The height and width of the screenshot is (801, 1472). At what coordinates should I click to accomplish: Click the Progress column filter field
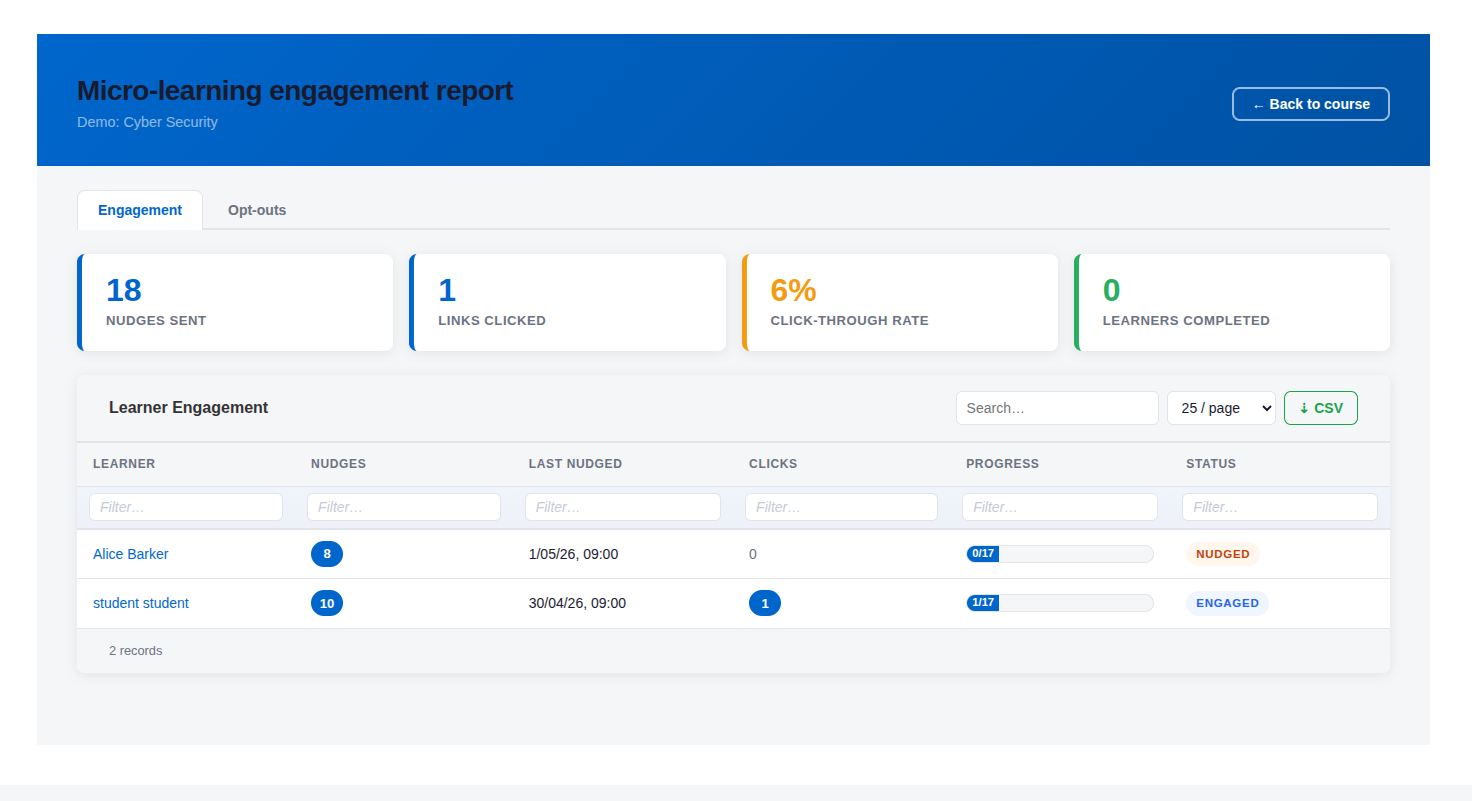coord(1060,507)
